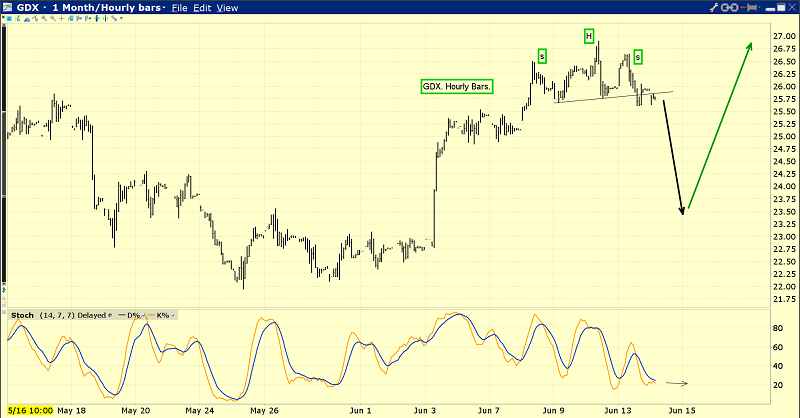800x418 pixels.
Task: Click the 21.75 price axis label
Action: (784, 300)
